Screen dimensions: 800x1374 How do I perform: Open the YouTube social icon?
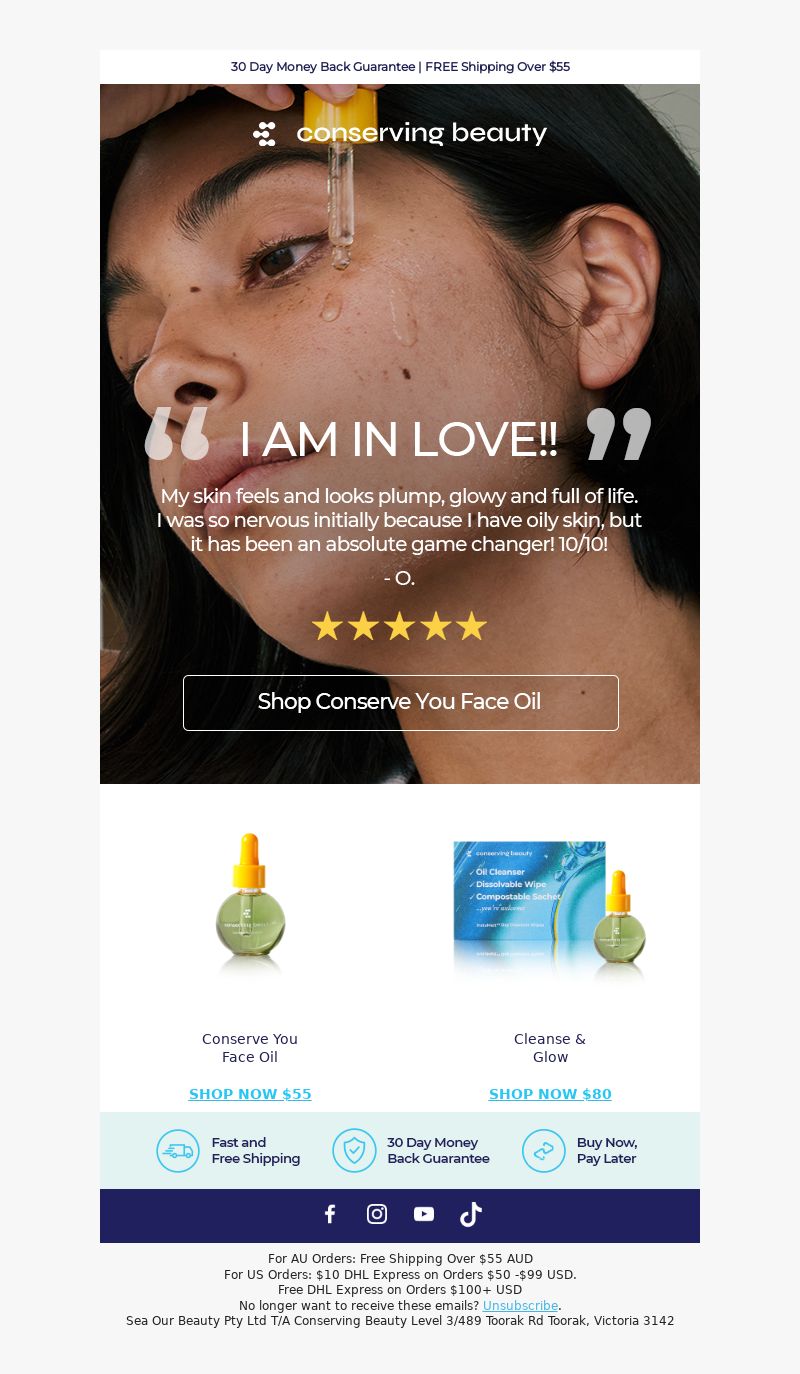click(424, 1214)
